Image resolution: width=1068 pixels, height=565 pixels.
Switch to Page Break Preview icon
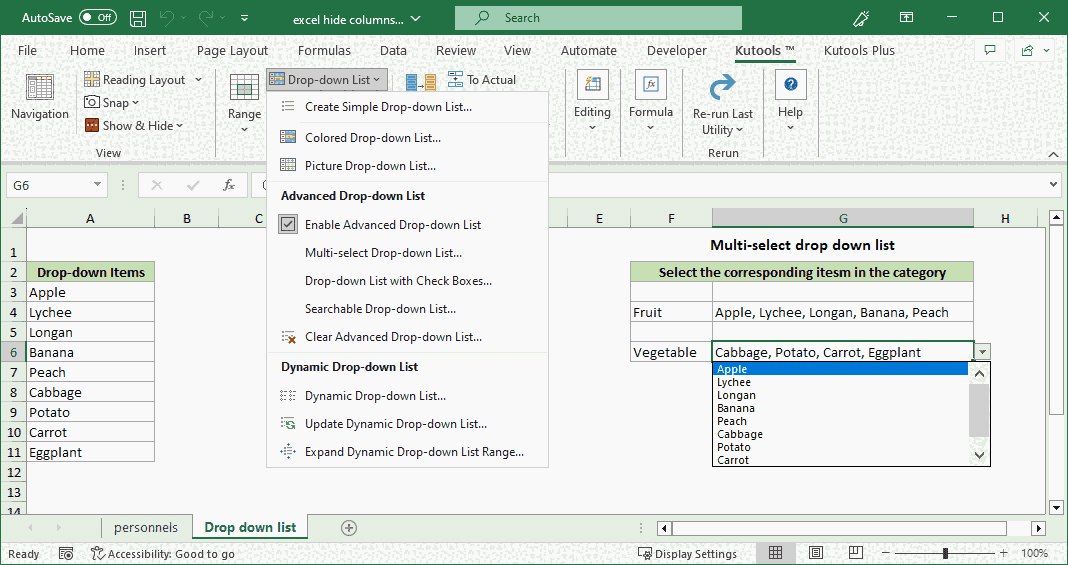(855, 553)
